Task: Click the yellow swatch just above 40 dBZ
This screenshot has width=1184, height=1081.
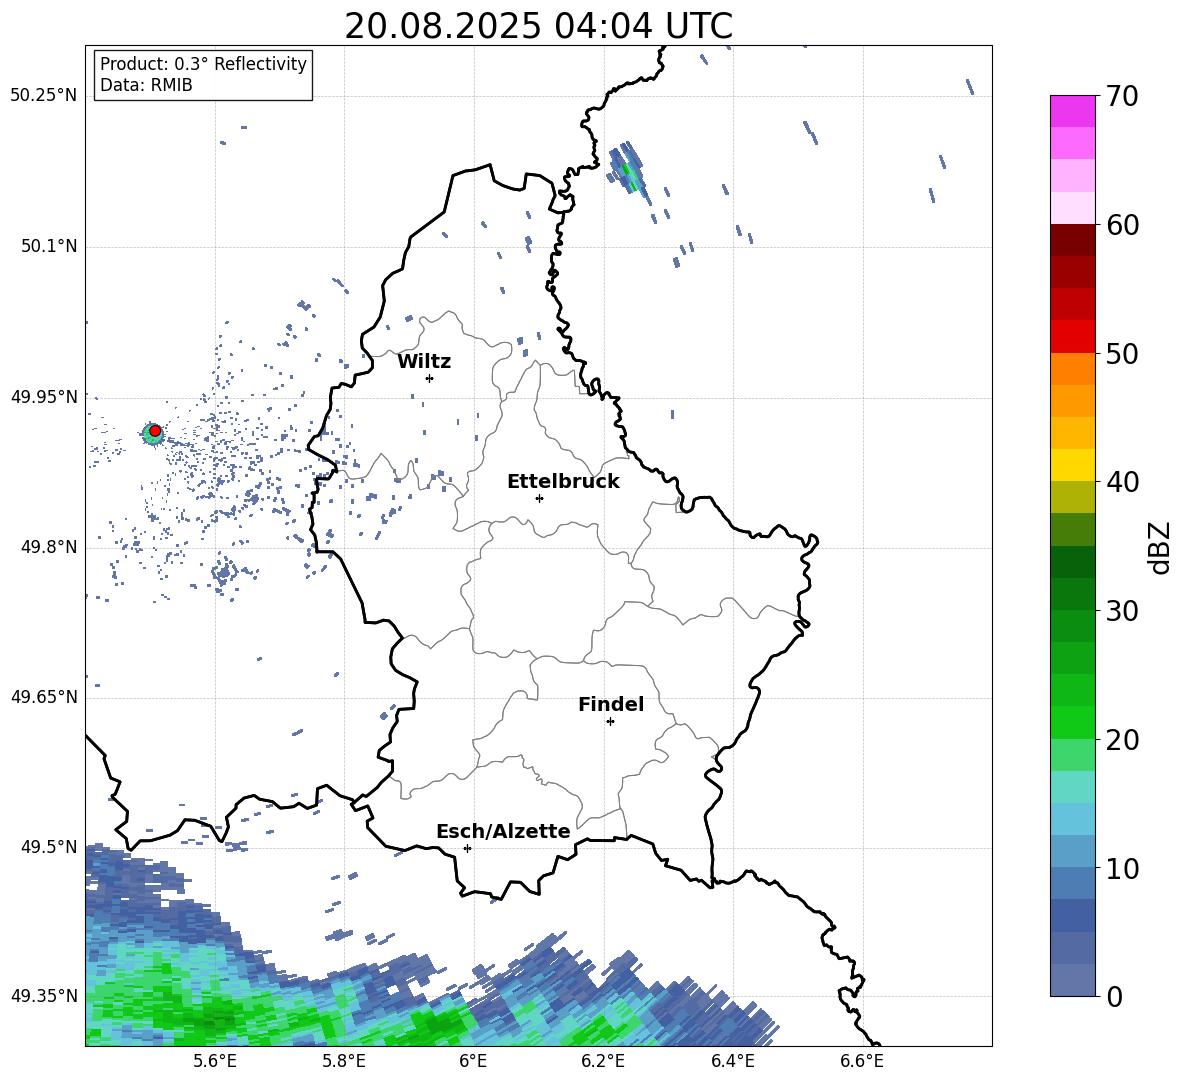Action: coord(1072,465)
